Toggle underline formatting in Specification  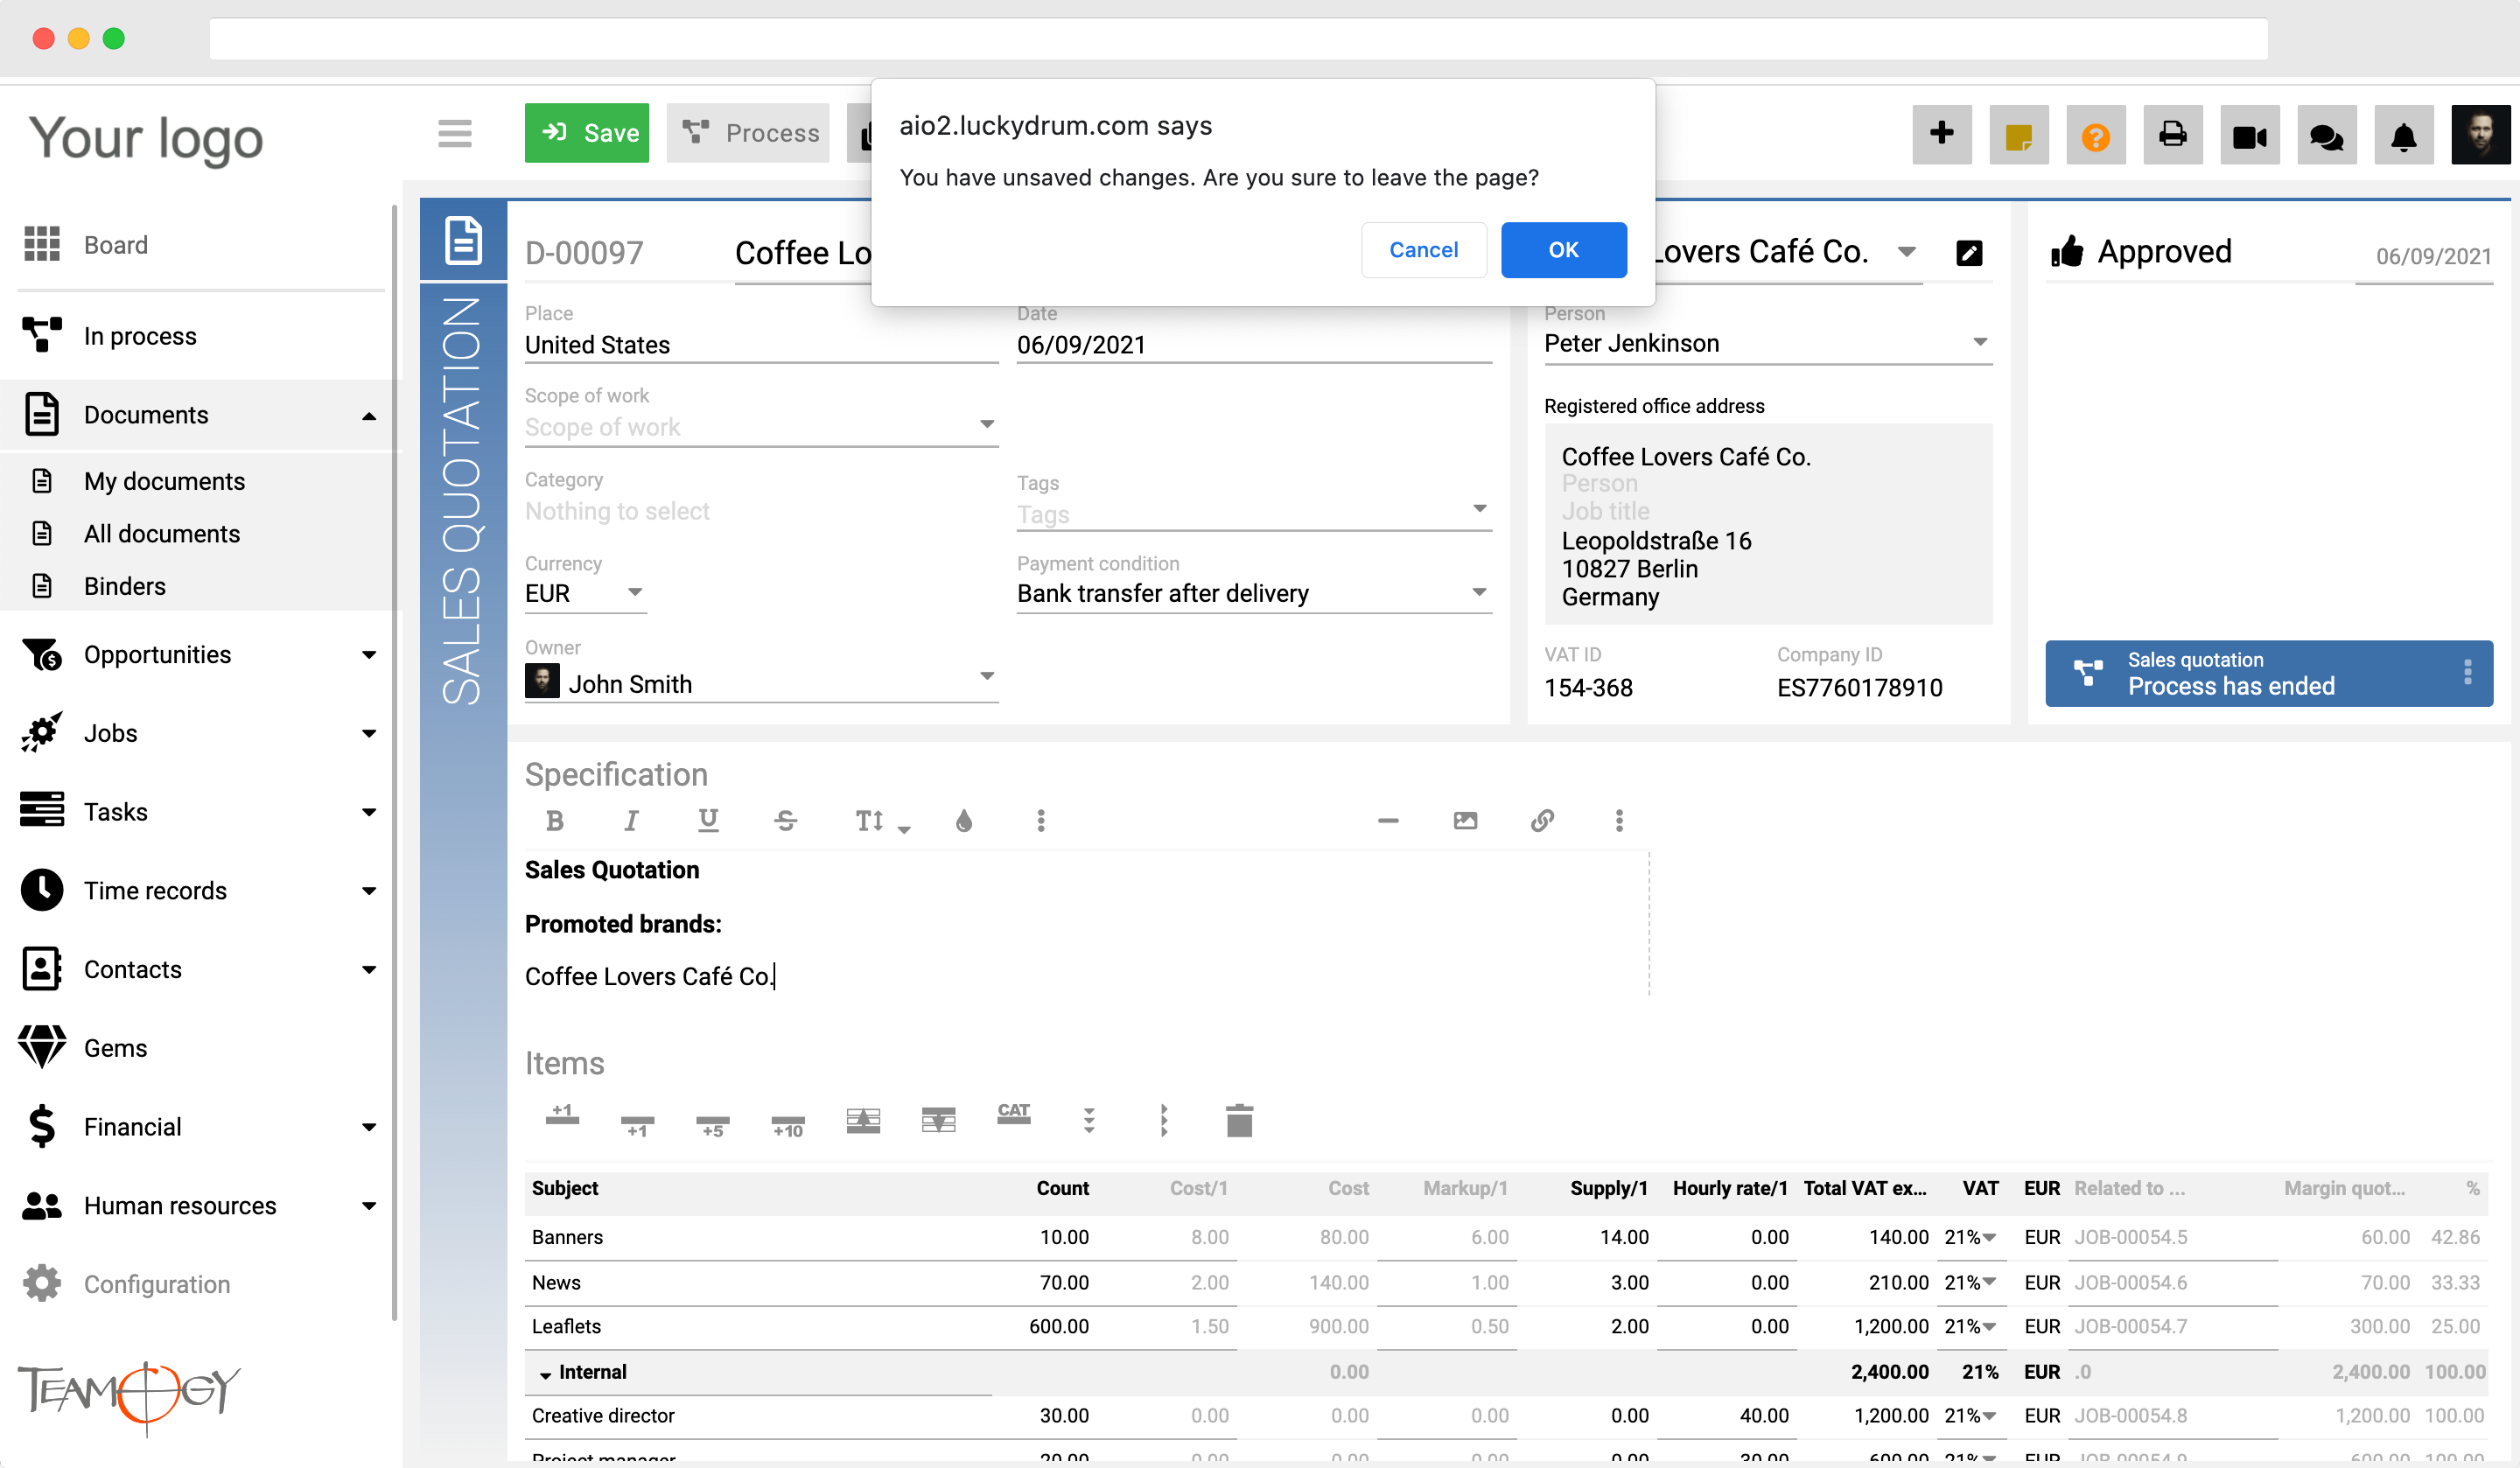[x=708, y=820]
